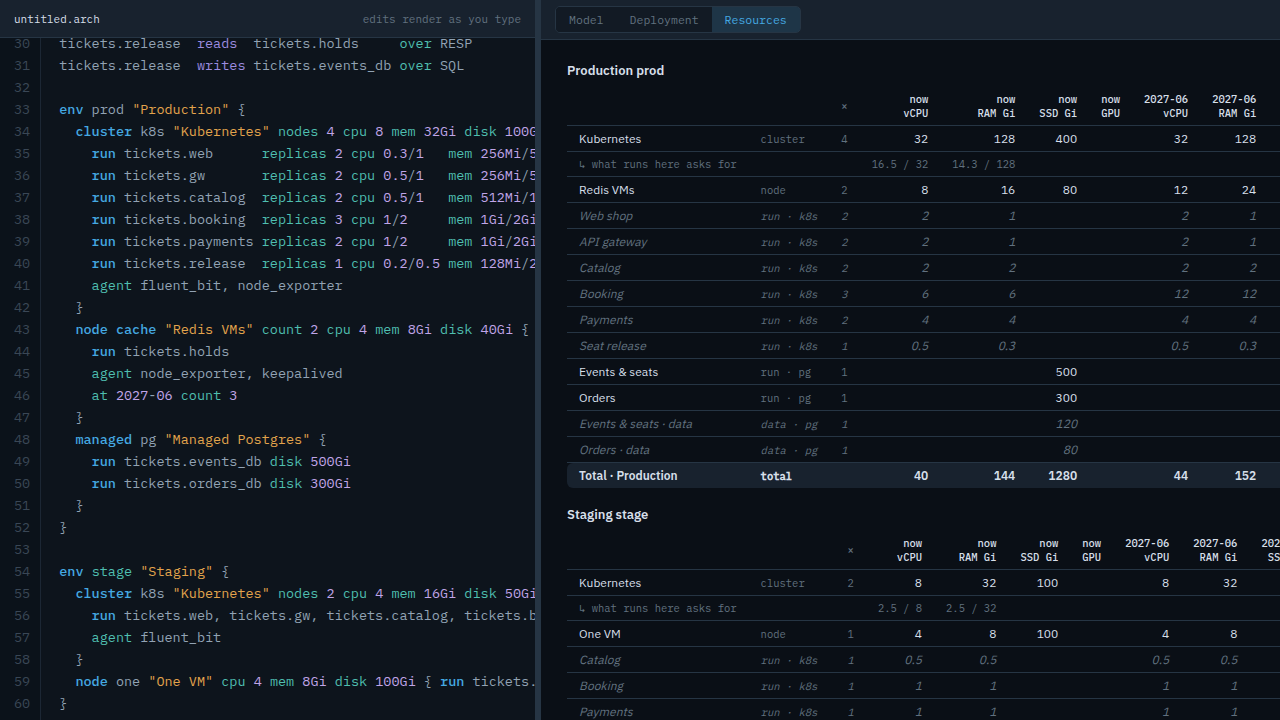
Task: Select the Resources tab
Action: (x=755, y=20)
